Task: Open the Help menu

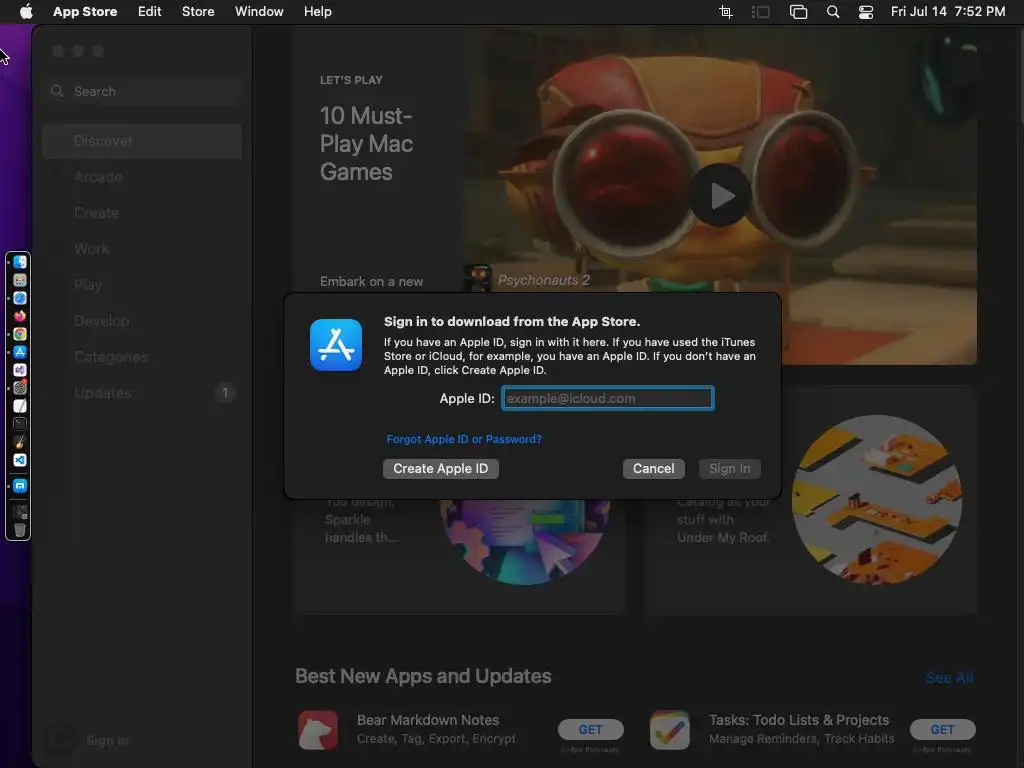Action: coord(317,12)
